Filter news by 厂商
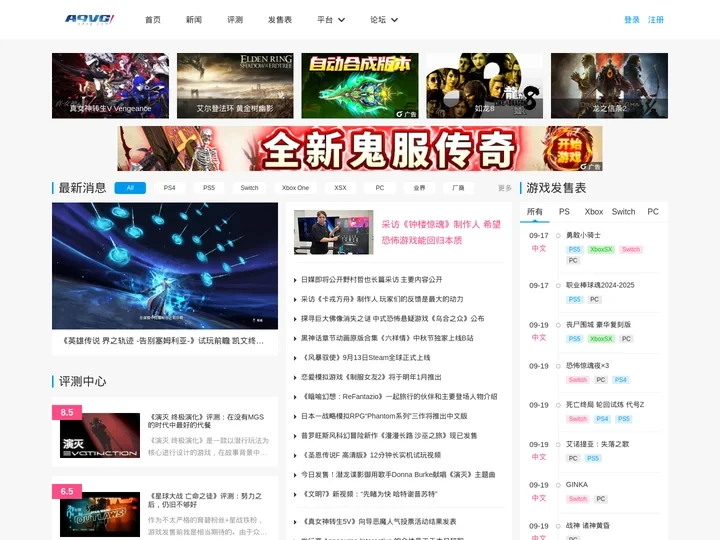The width and height of the screenshot is (720, 540). pyautogui.click(x=458, y=188)
